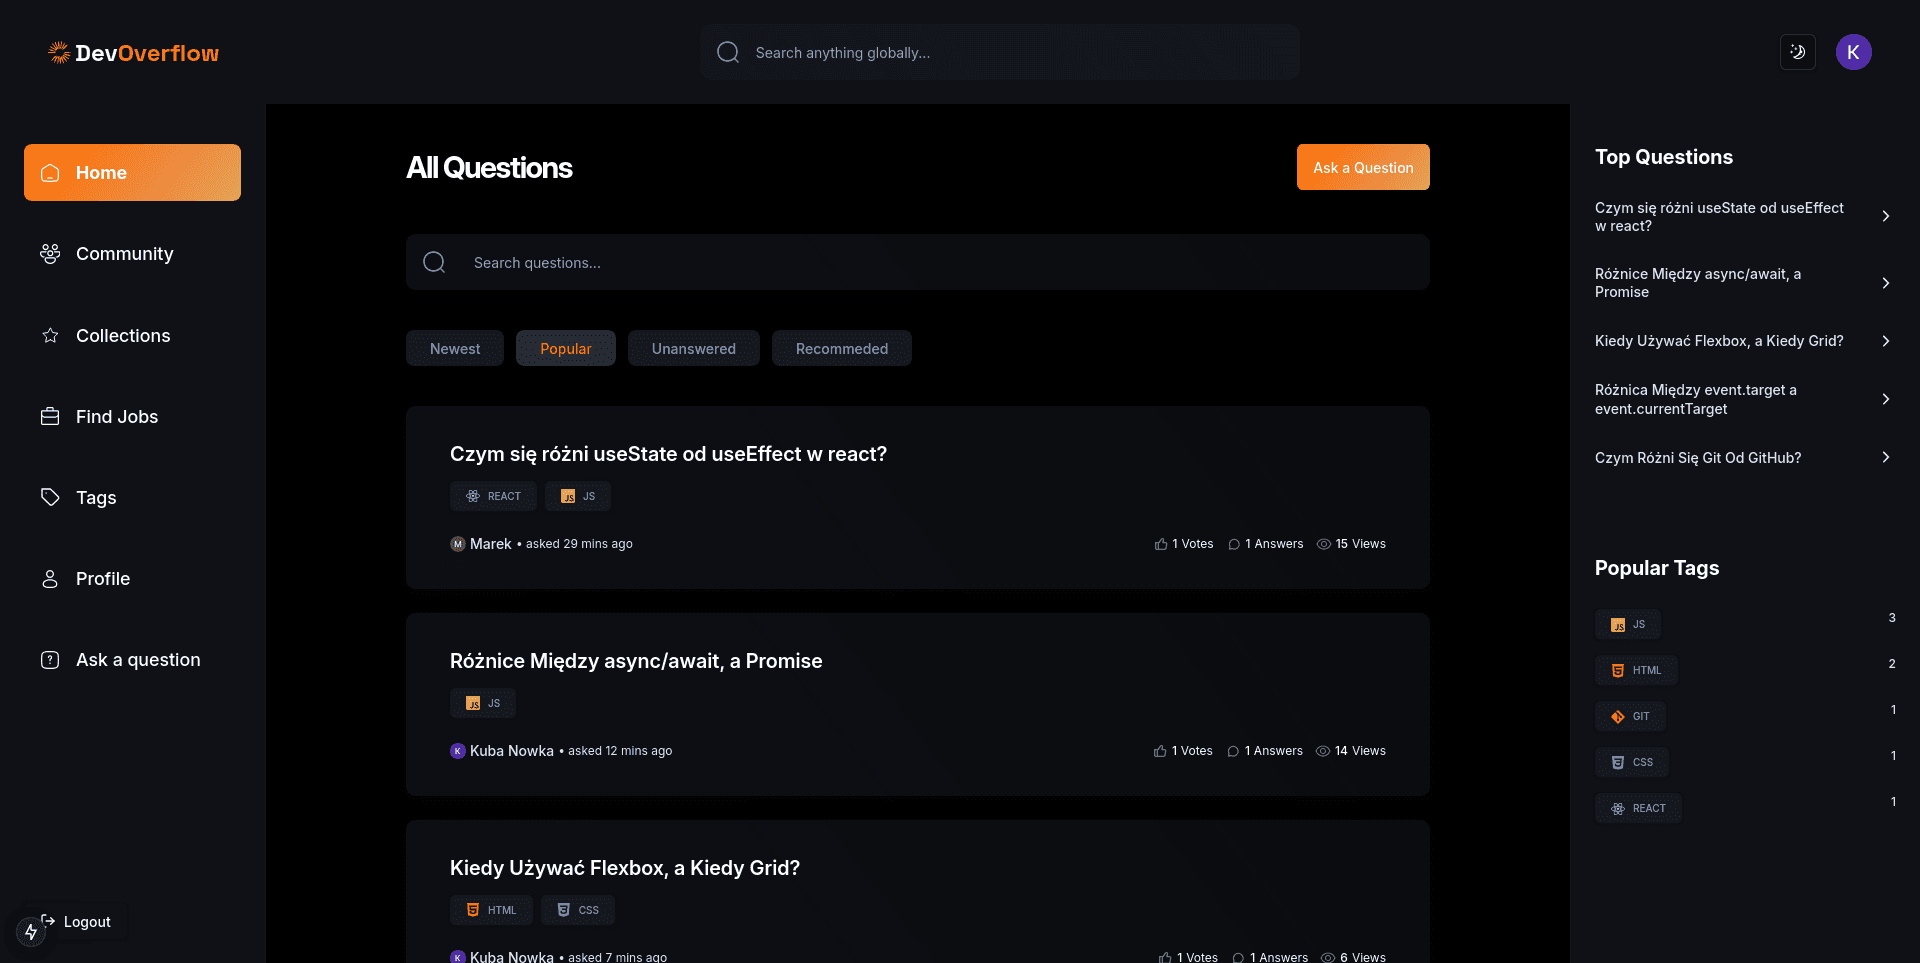
Task: Click chevron next to Flexbox Grid question
Action: [x=1885, y=341]
